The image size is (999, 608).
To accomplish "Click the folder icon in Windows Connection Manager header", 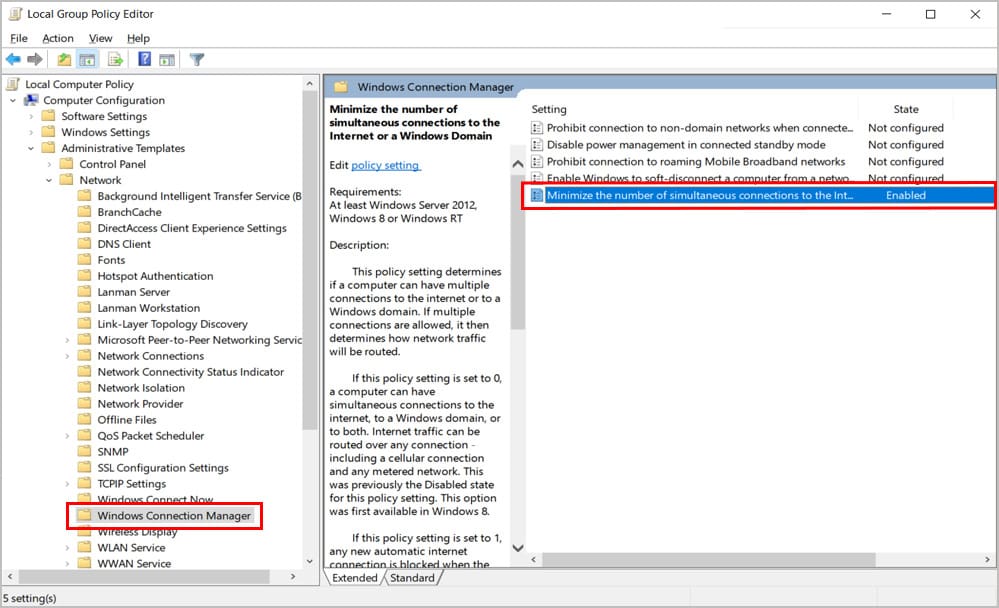I will 341,87.
